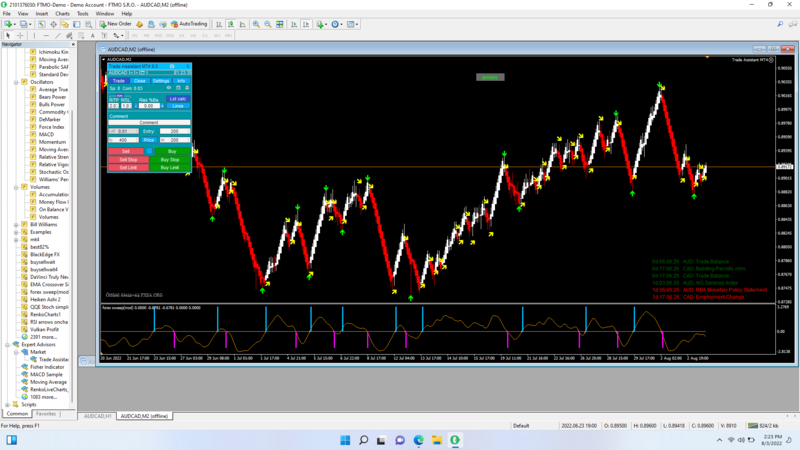Toggle the blue square between Sell and Buy
The height and width of the screenshot is (450, 800).
(149, 151)
